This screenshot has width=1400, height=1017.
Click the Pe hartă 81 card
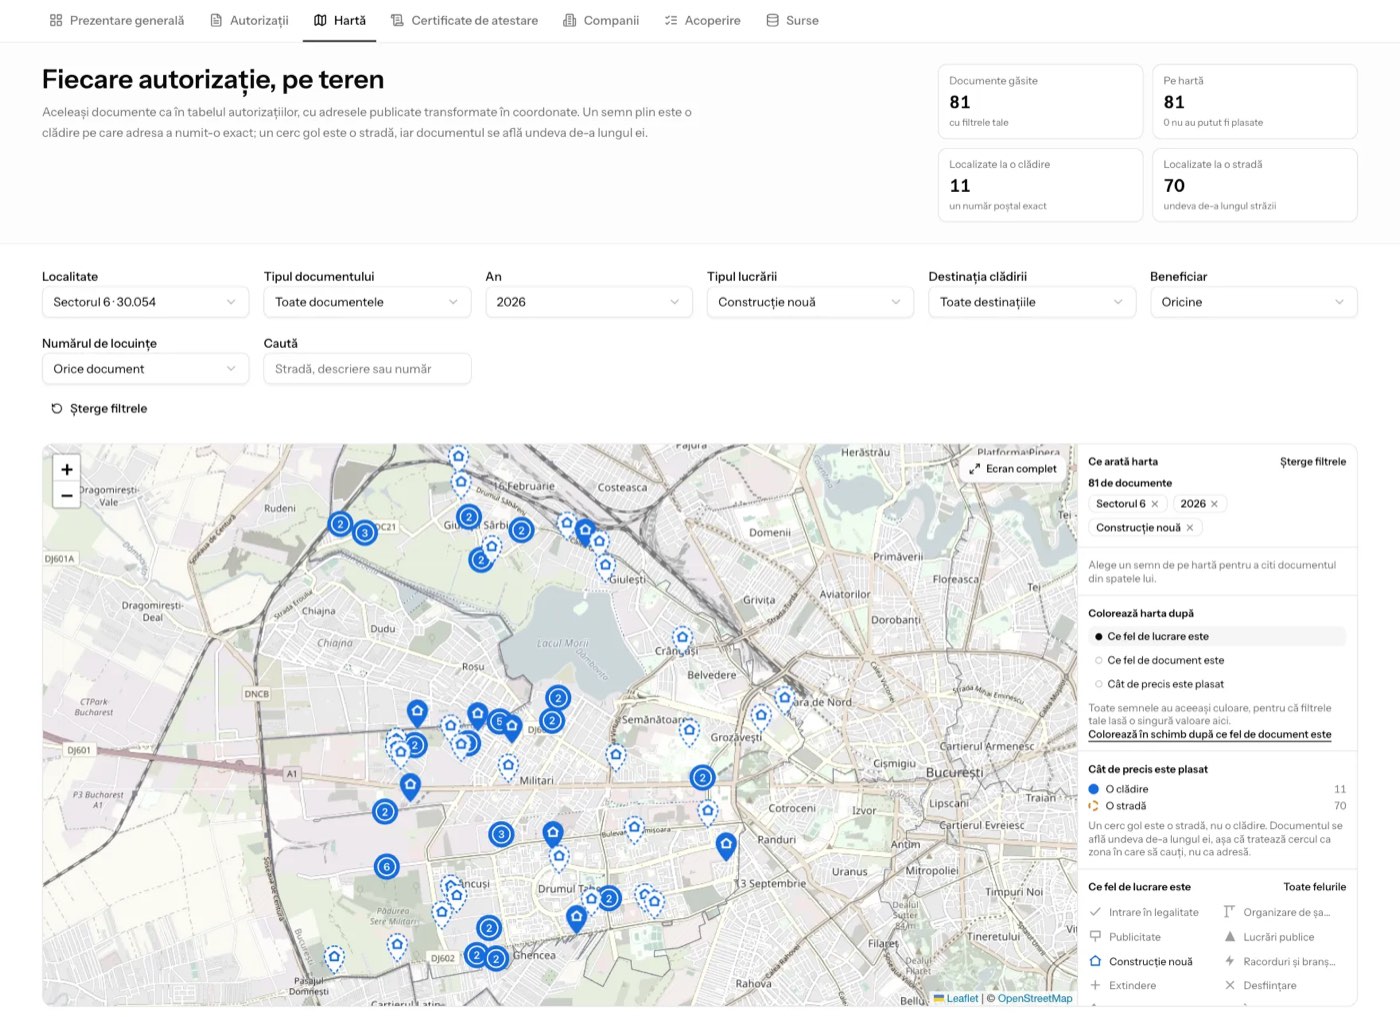1254,101
